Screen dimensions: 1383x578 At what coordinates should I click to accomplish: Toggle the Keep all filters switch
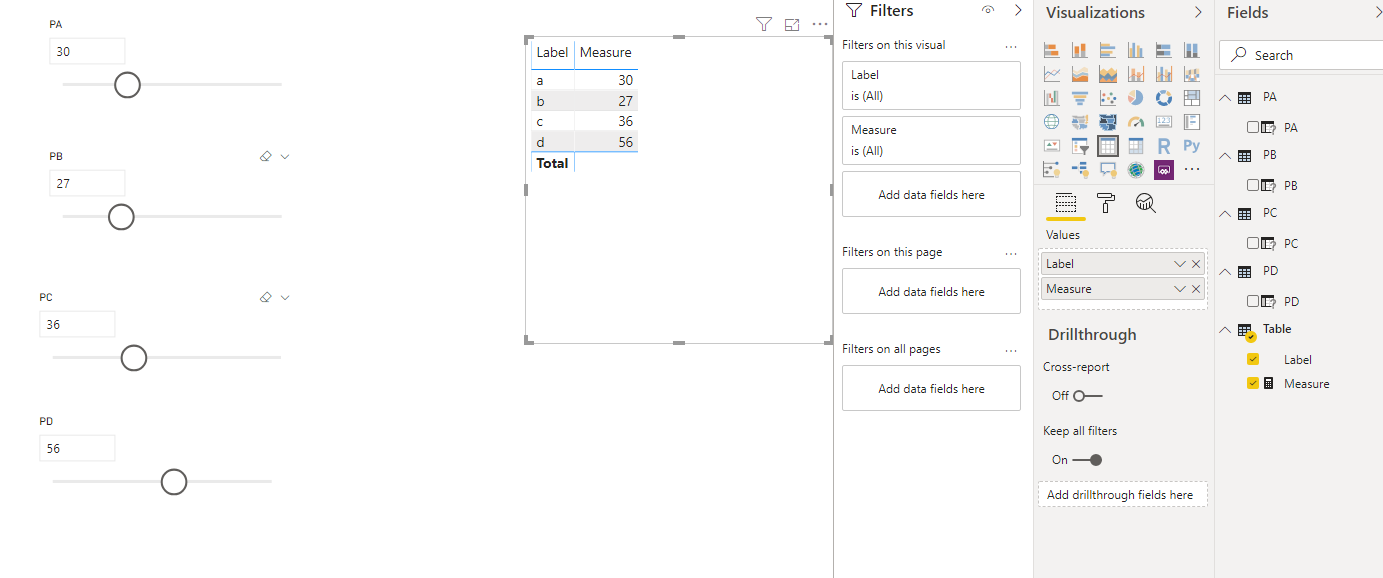pyautogui.click(x=1088, y=460)
